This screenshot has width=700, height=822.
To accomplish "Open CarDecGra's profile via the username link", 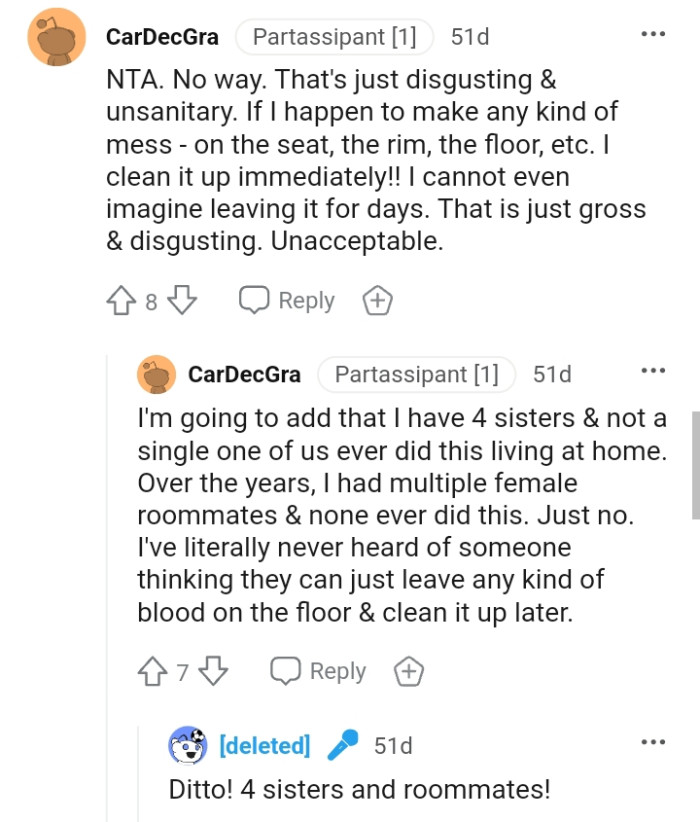I will (x=162, y=36).
